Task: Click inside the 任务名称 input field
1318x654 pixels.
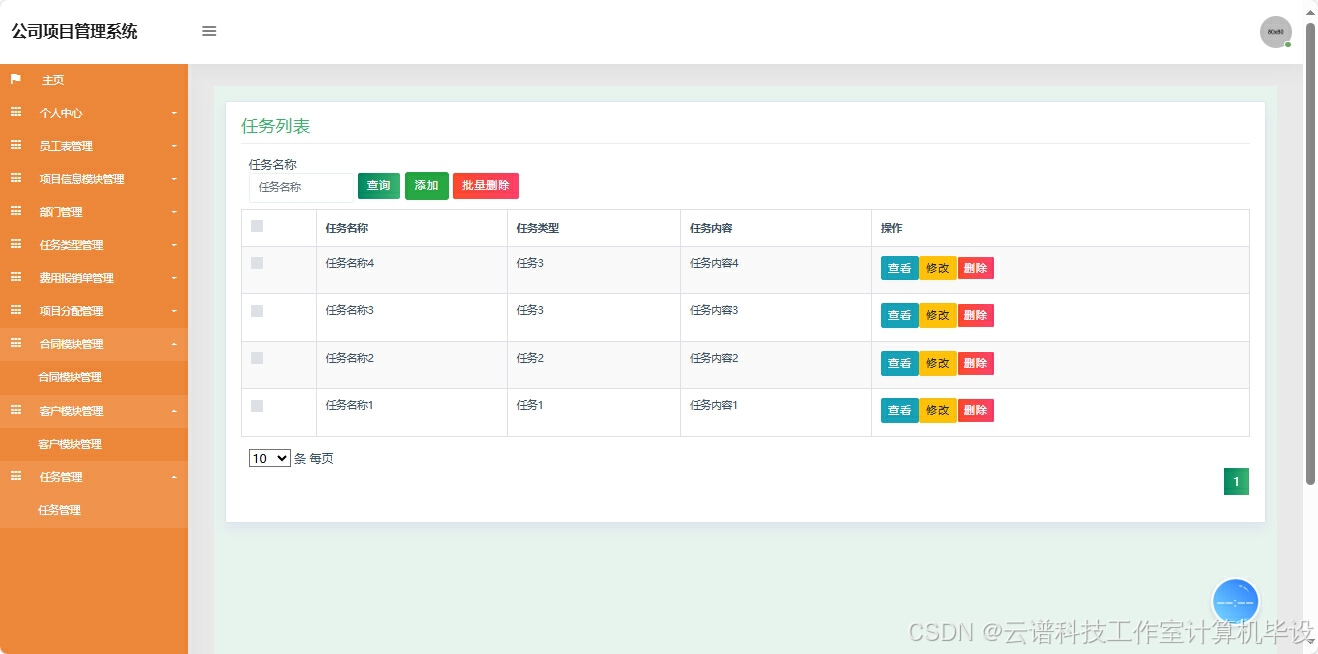Action: click(x=300, y=187)
